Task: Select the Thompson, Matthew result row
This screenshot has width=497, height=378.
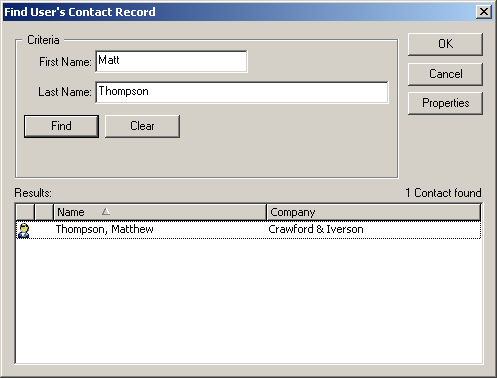Action: click(x=248, y=230)
